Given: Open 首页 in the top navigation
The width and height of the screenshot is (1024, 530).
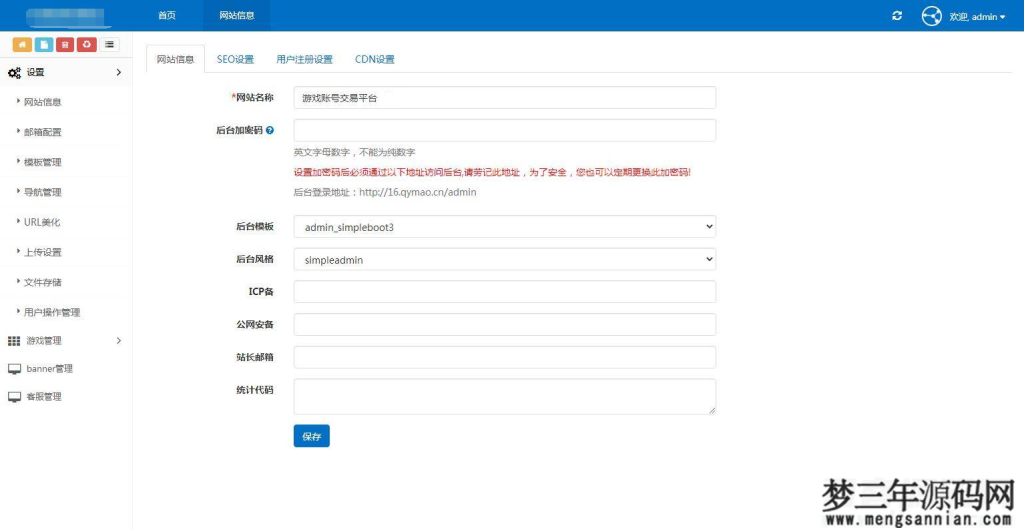Looking at the screenshot, I should [167, 16].
